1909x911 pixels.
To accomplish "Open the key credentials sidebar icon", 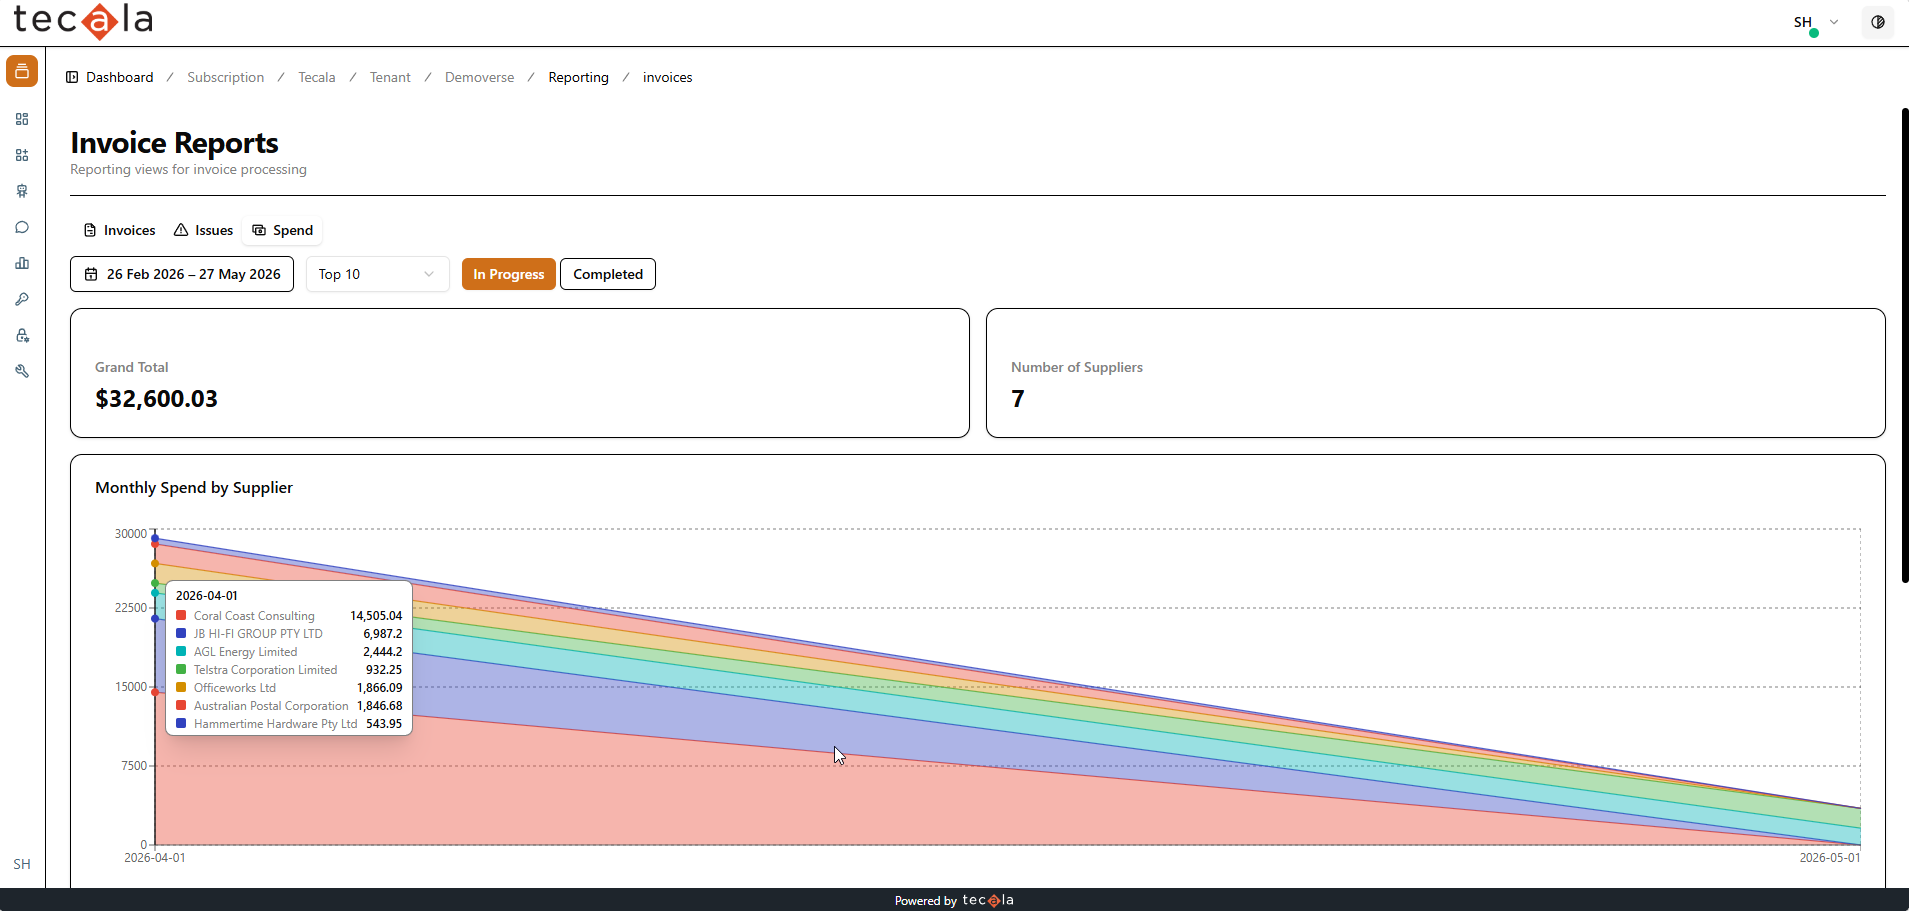I will coord(22,299).
